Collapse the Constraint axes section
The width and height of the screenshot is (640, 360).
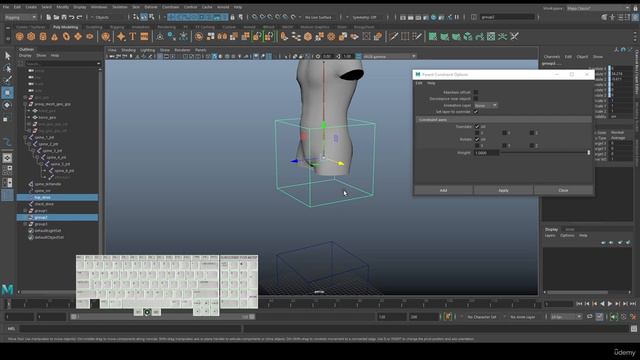(503, 120)
